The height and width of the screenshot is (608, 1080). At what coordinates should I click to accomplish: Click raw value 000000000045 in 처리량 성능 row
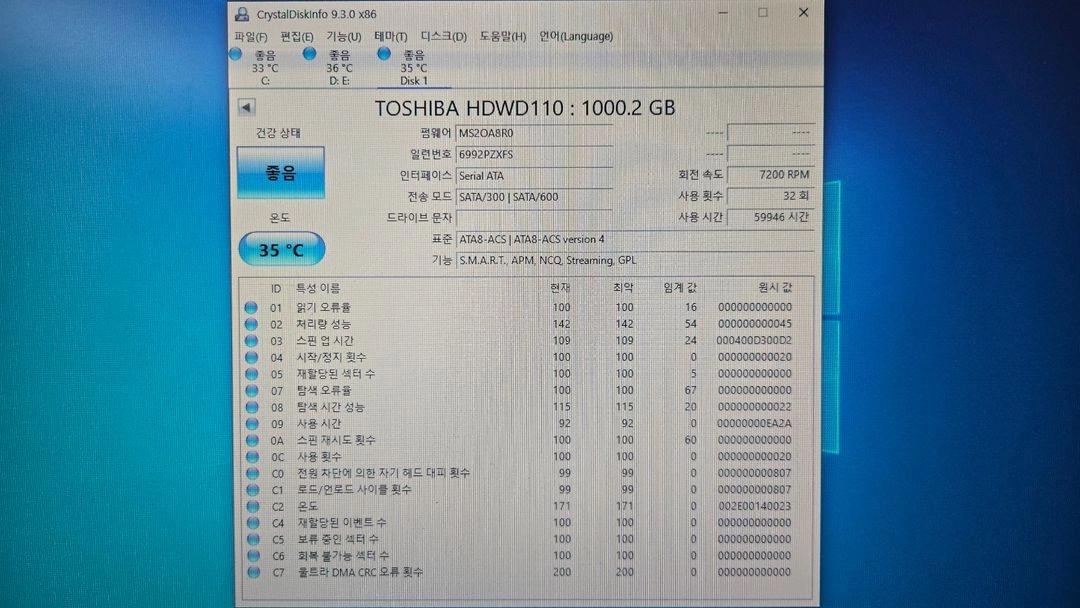[755, 324]
